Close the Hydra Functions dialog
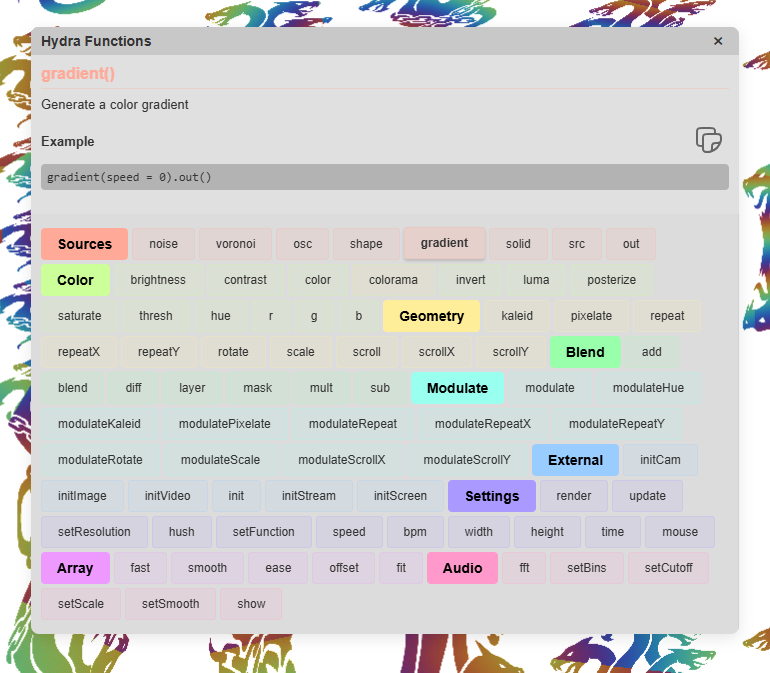770x673 pixels. tap(718, 41)
